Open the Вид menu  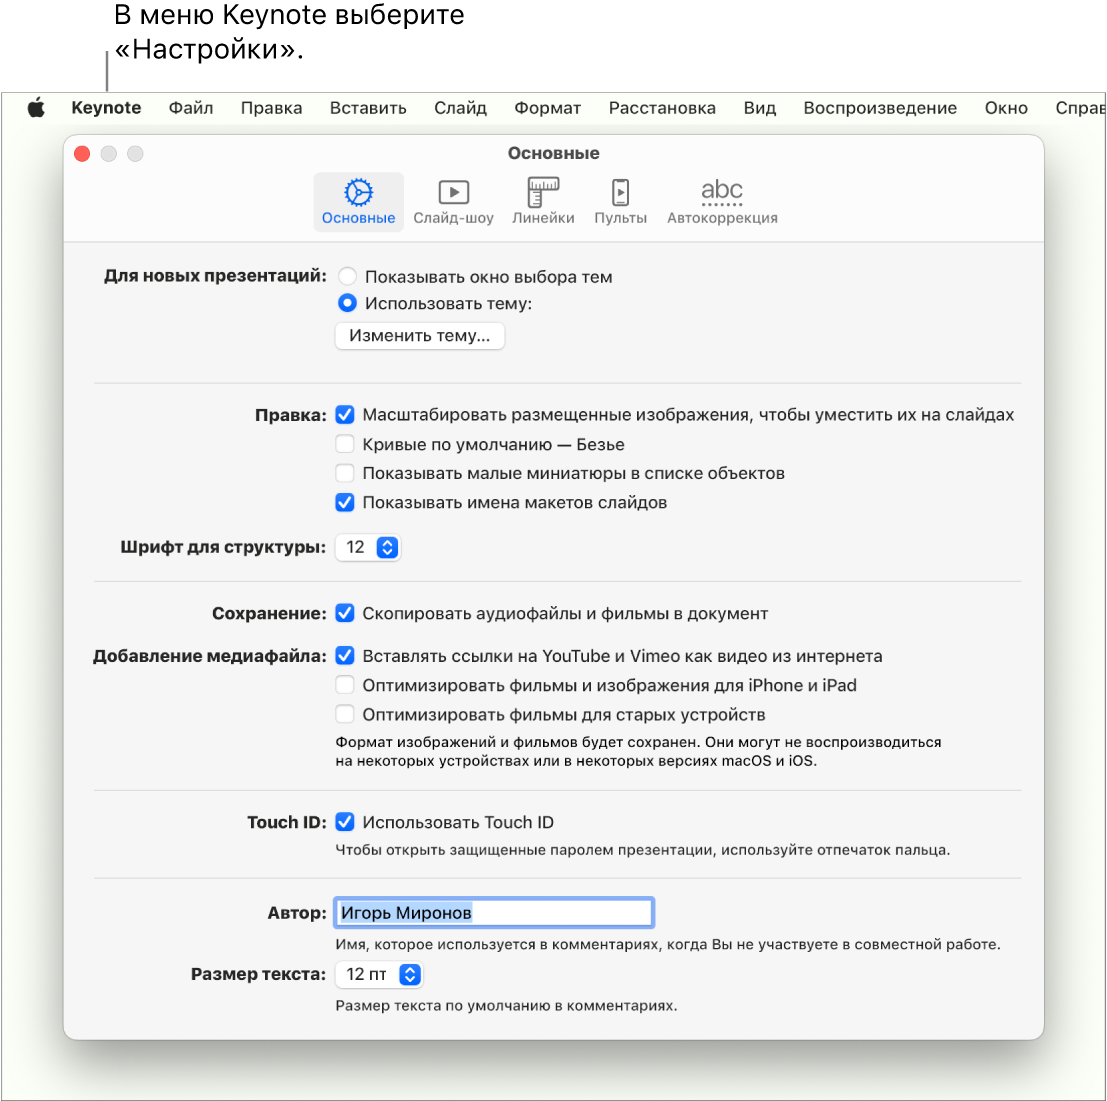click(760, 108)
